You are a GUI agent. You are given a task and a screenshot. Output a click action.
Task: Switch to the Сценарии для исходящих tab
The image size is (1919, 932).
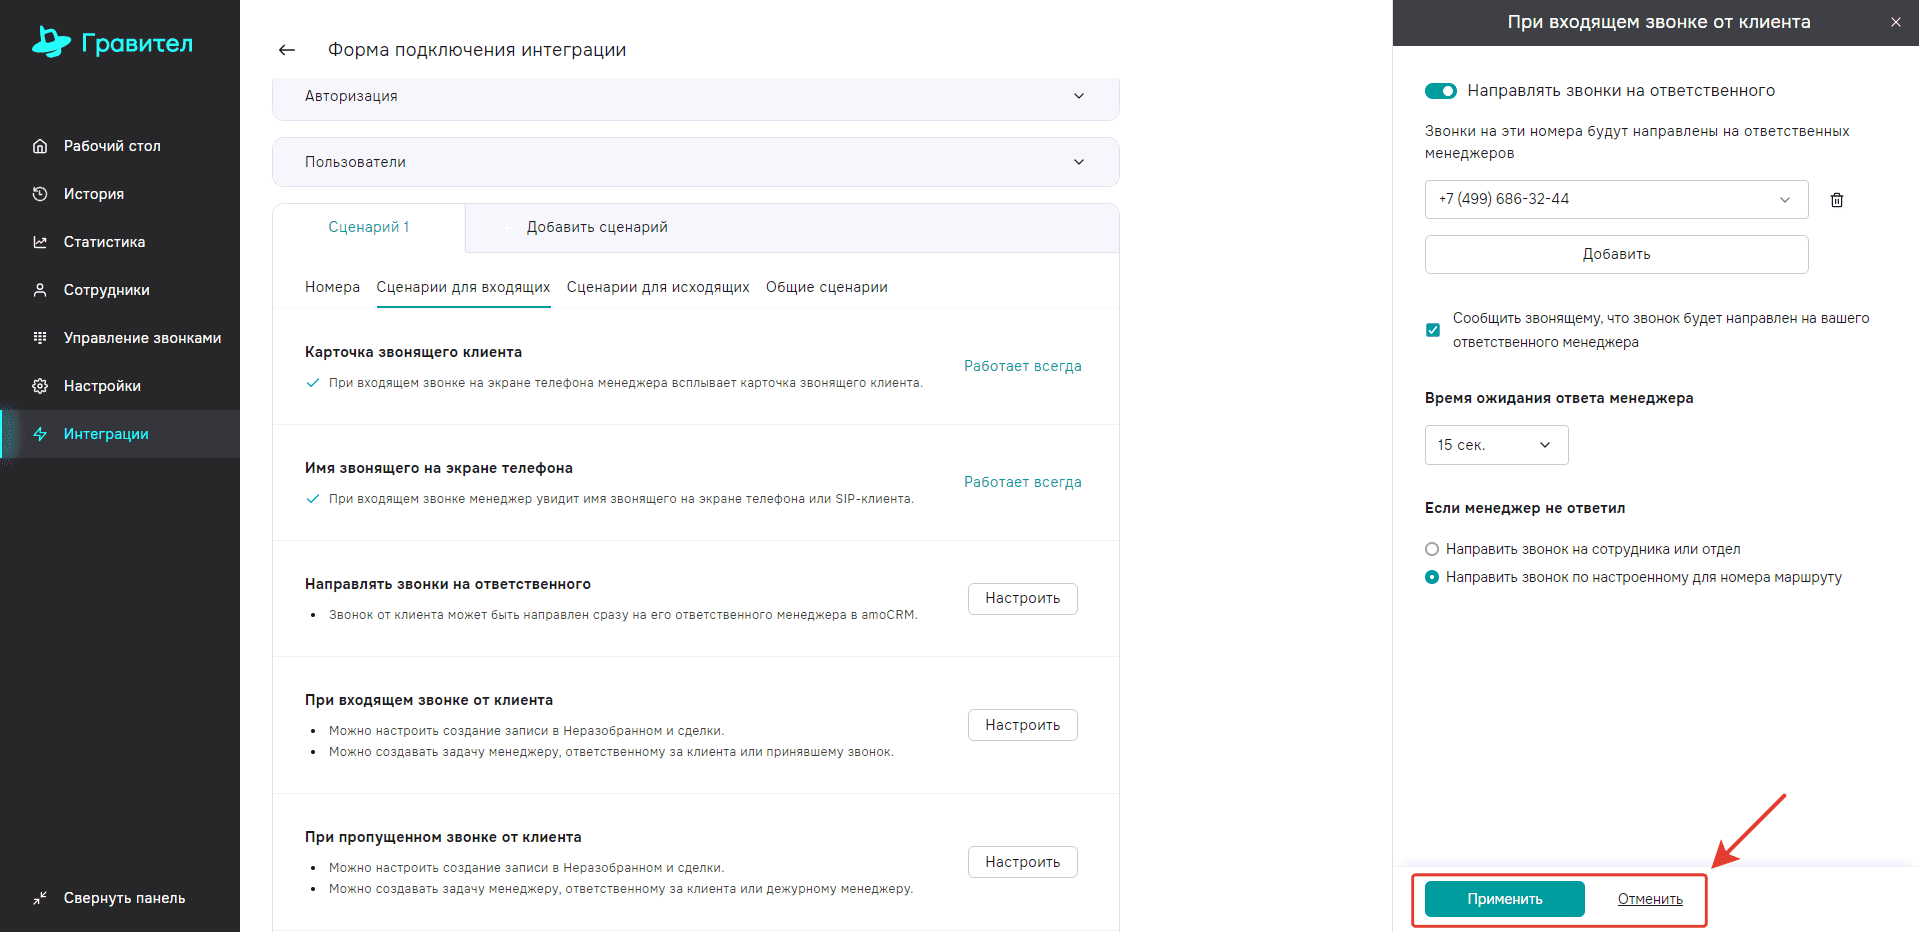(657, 287)
